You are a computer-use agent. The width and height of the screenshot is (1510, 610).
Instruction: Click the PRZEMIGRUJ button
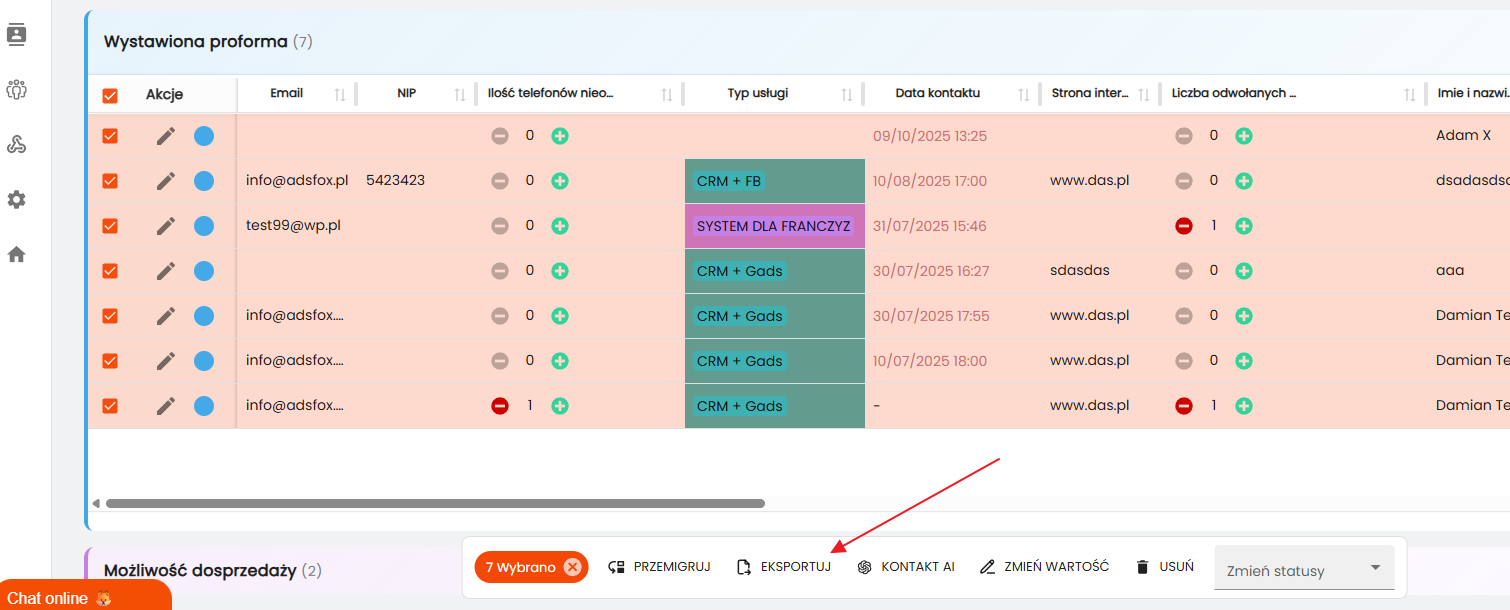[x=659, y=567]
